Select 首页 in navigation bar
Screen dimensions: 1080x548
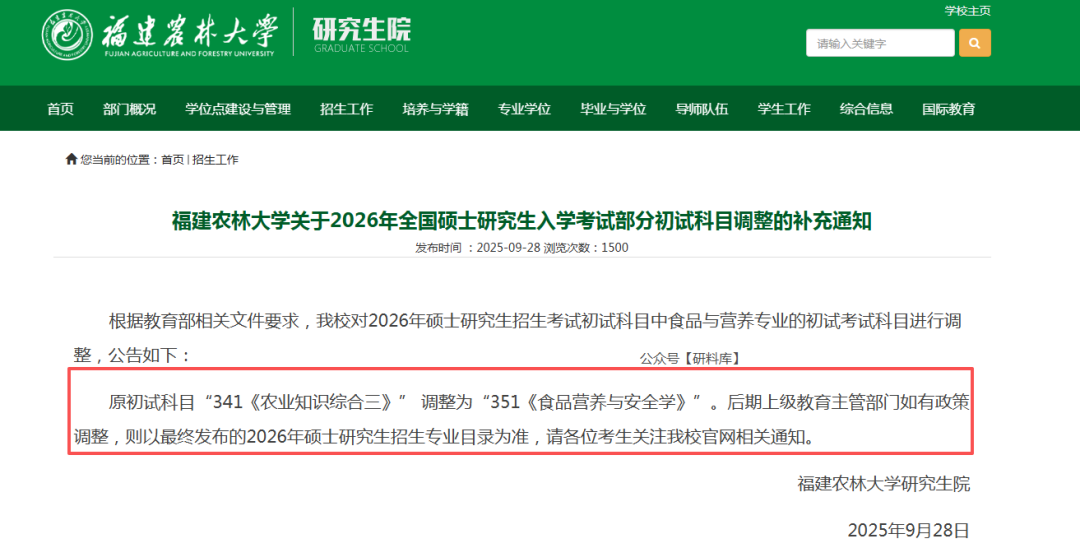tap(60, 109)
